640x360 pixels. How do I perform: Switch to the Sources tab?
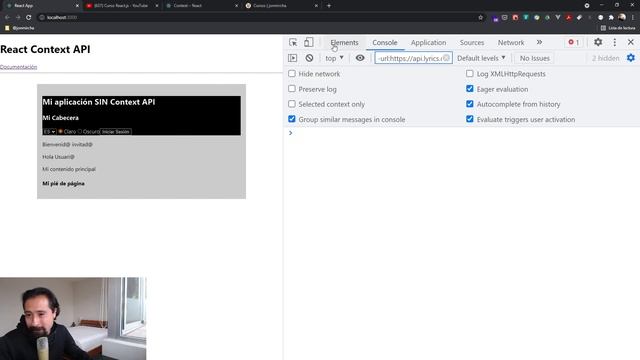point(472,42)
